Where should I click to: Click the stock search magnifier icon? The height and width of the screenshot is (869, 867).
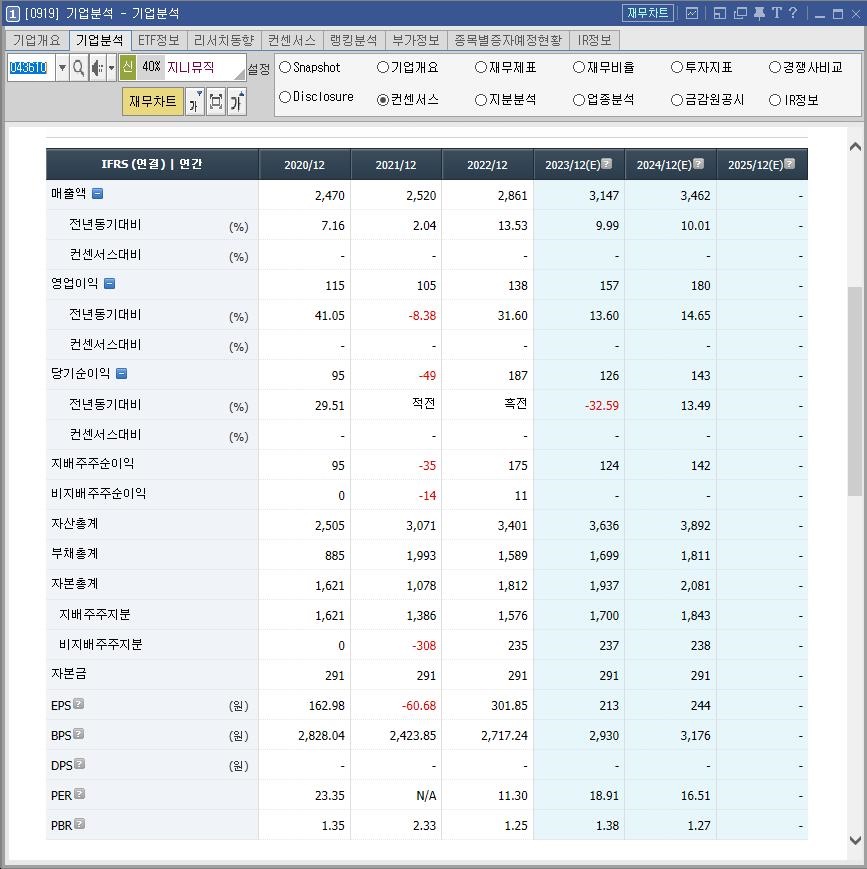pos(79,68)
